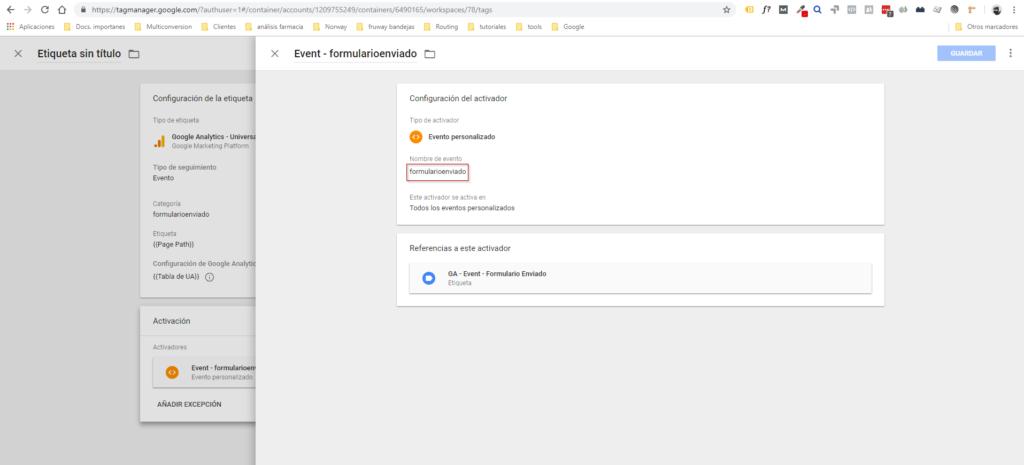The height and width of the screenshot is (465, 1024).
Task: Click the dark blue castle-shaped extension icon
Action: coord(920,10)
